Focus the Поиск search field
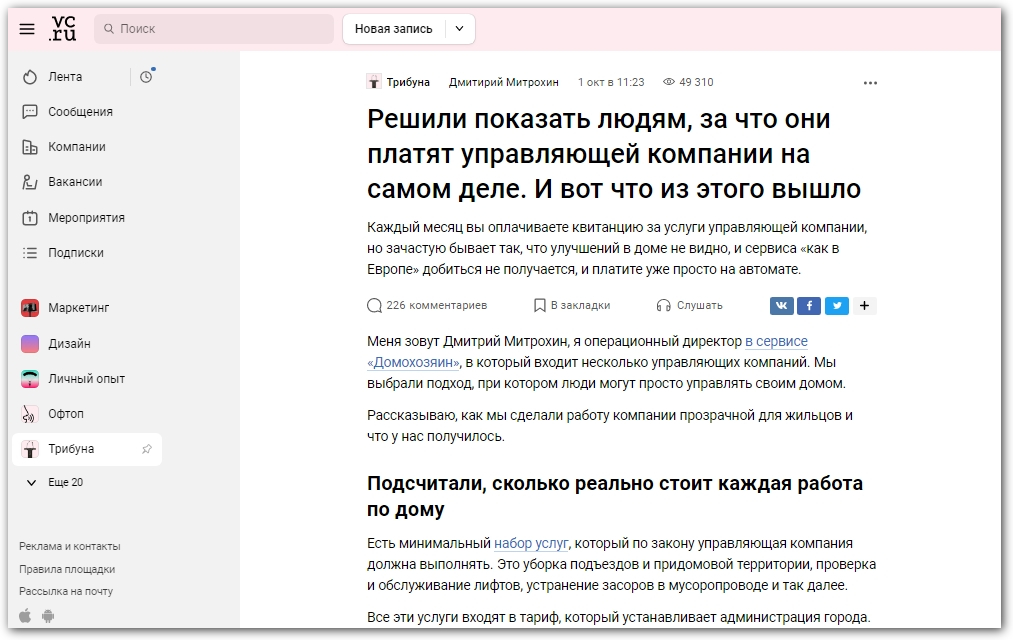The image size is (1013, 640). [214, 29]
